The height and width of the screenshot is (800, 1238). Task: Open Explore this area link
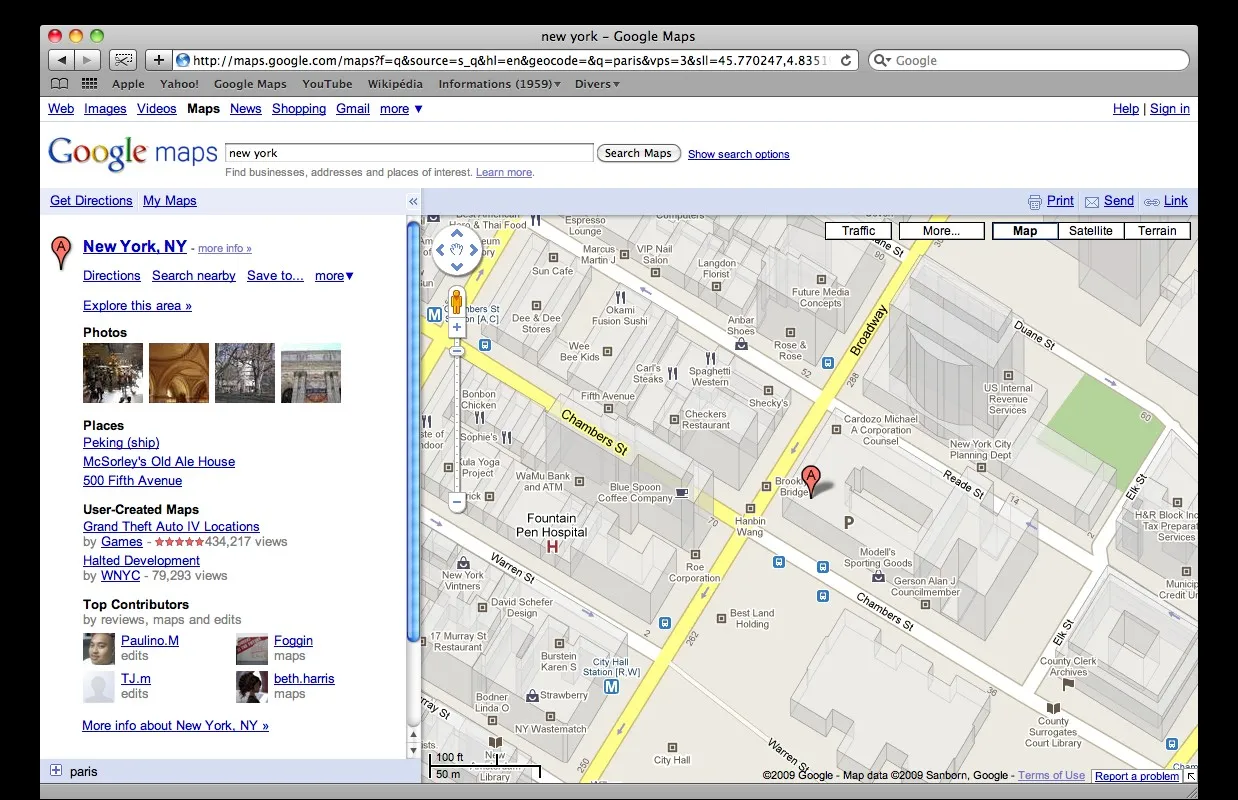(137, 306)
